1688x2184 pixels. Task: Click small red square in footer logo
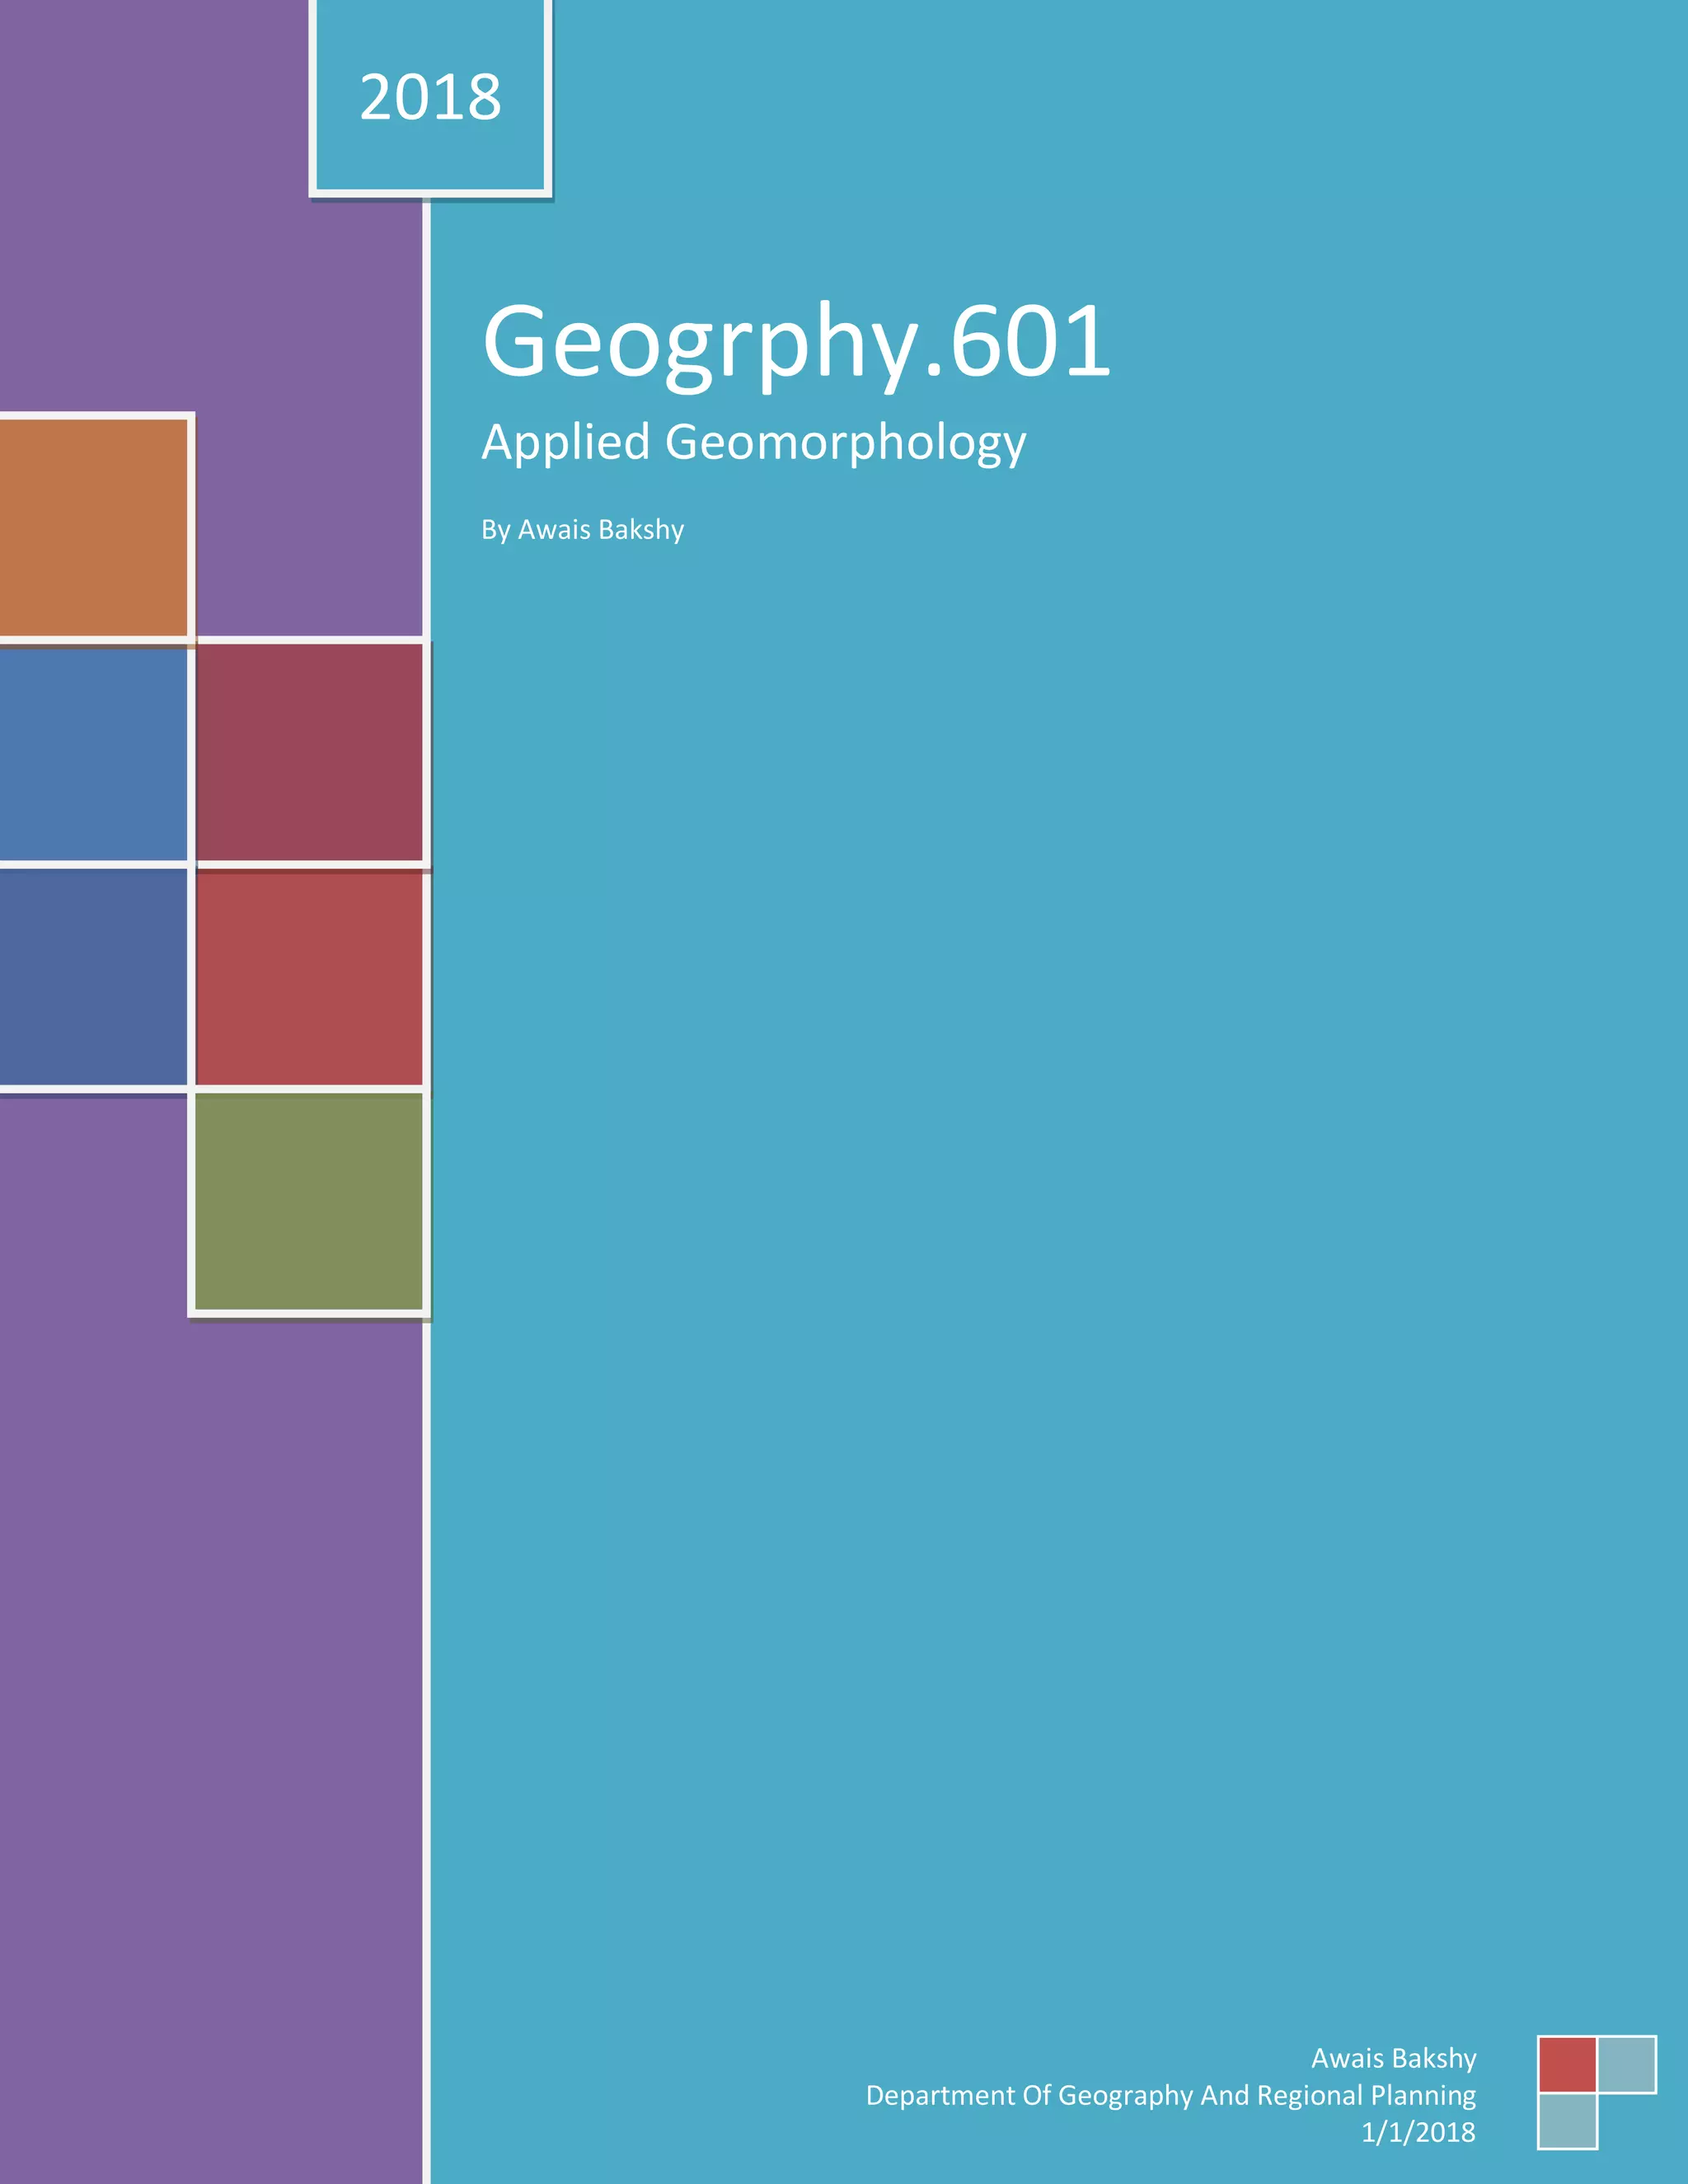tap(1567, 2065)
